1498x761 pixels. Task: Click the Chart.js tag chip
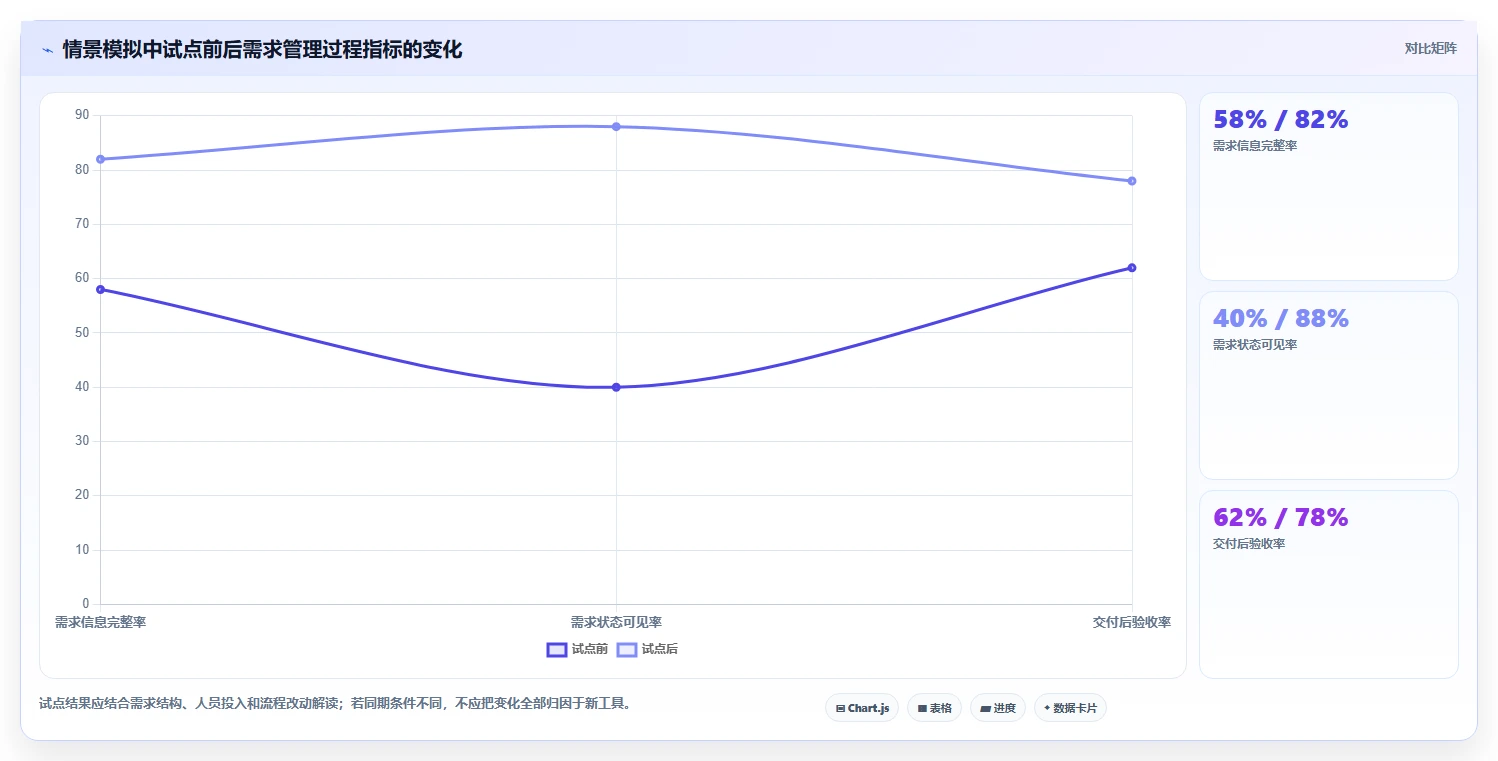click(x=862, y=708)
